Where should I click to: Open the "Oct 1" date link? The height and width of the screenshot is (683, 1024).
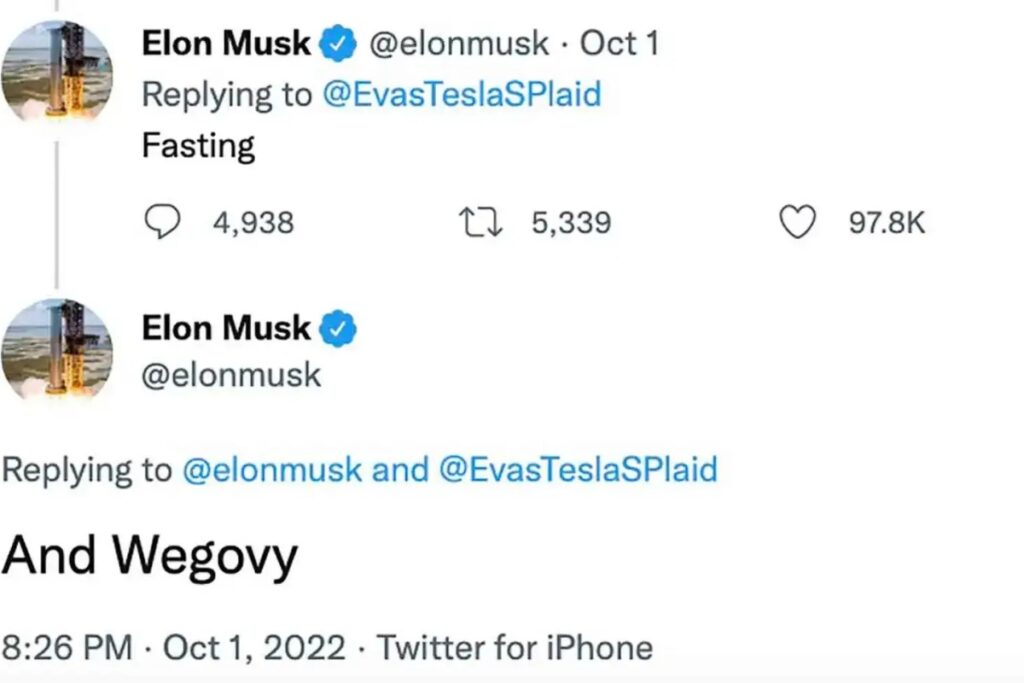pyautogui.click(x=620, y=44)
